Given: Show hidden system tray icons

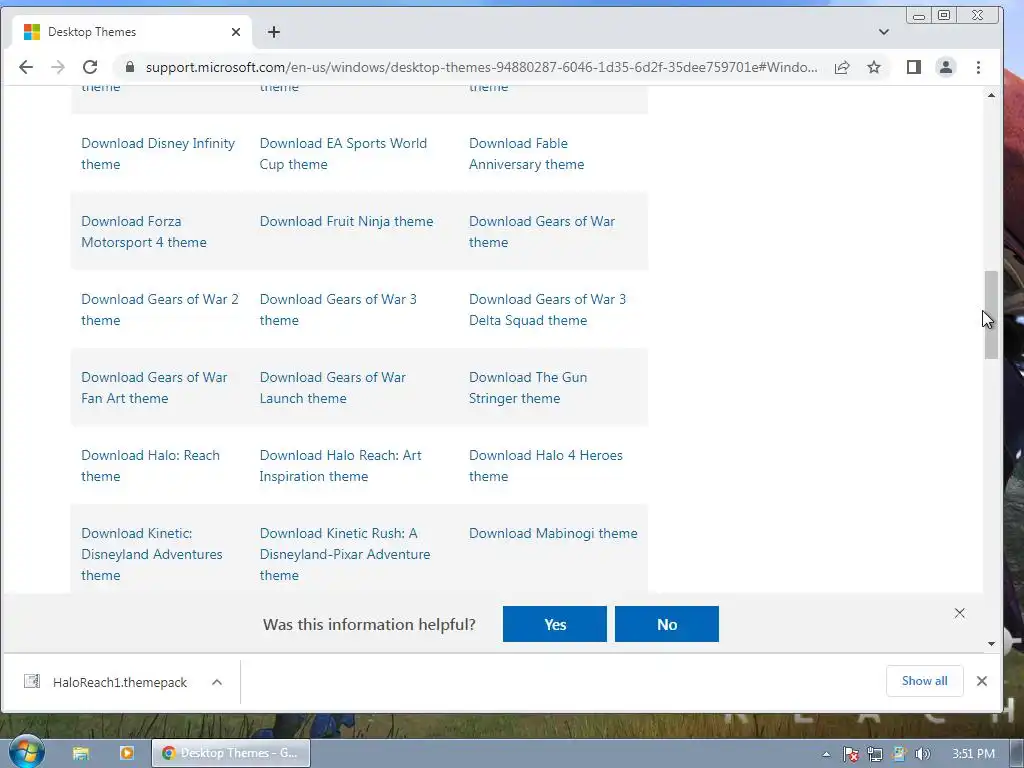Looking at the screenshot, I should click(826, 754).
